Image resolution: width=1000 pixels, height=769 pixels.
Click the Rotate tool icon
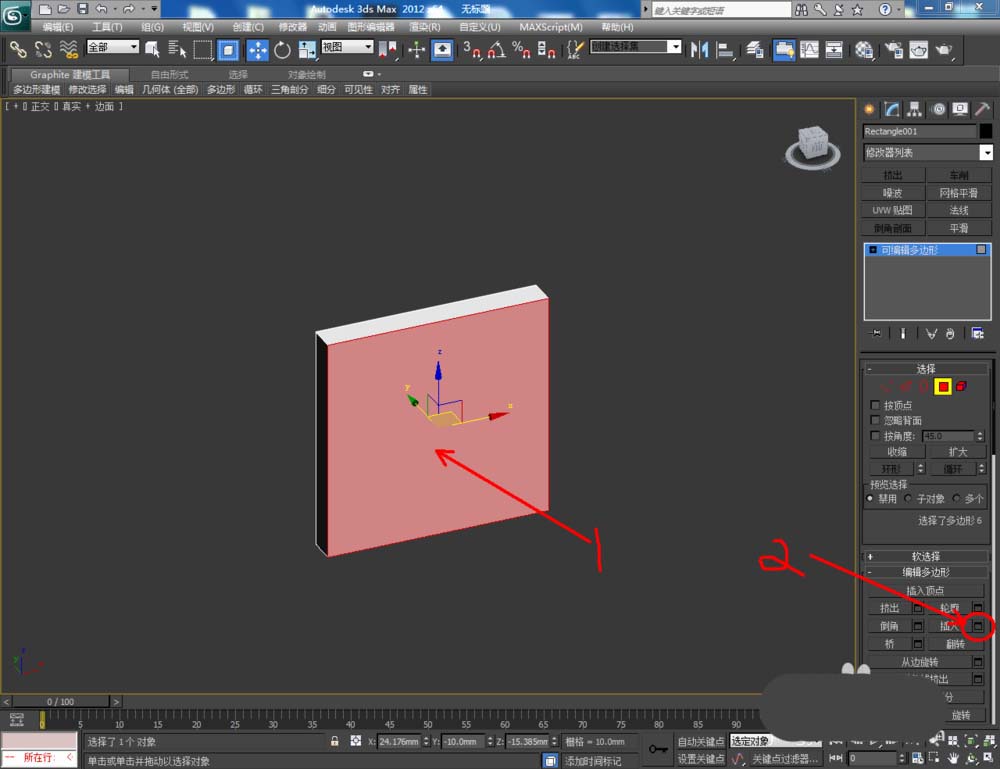[282, 49]
